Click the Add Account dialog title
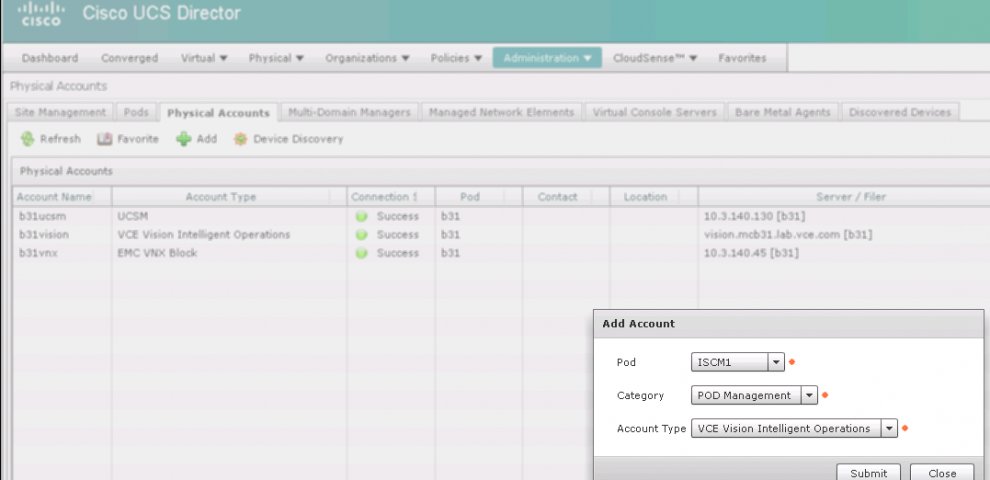990x480 pixels. pyautogui.click(x=638, y=324)
